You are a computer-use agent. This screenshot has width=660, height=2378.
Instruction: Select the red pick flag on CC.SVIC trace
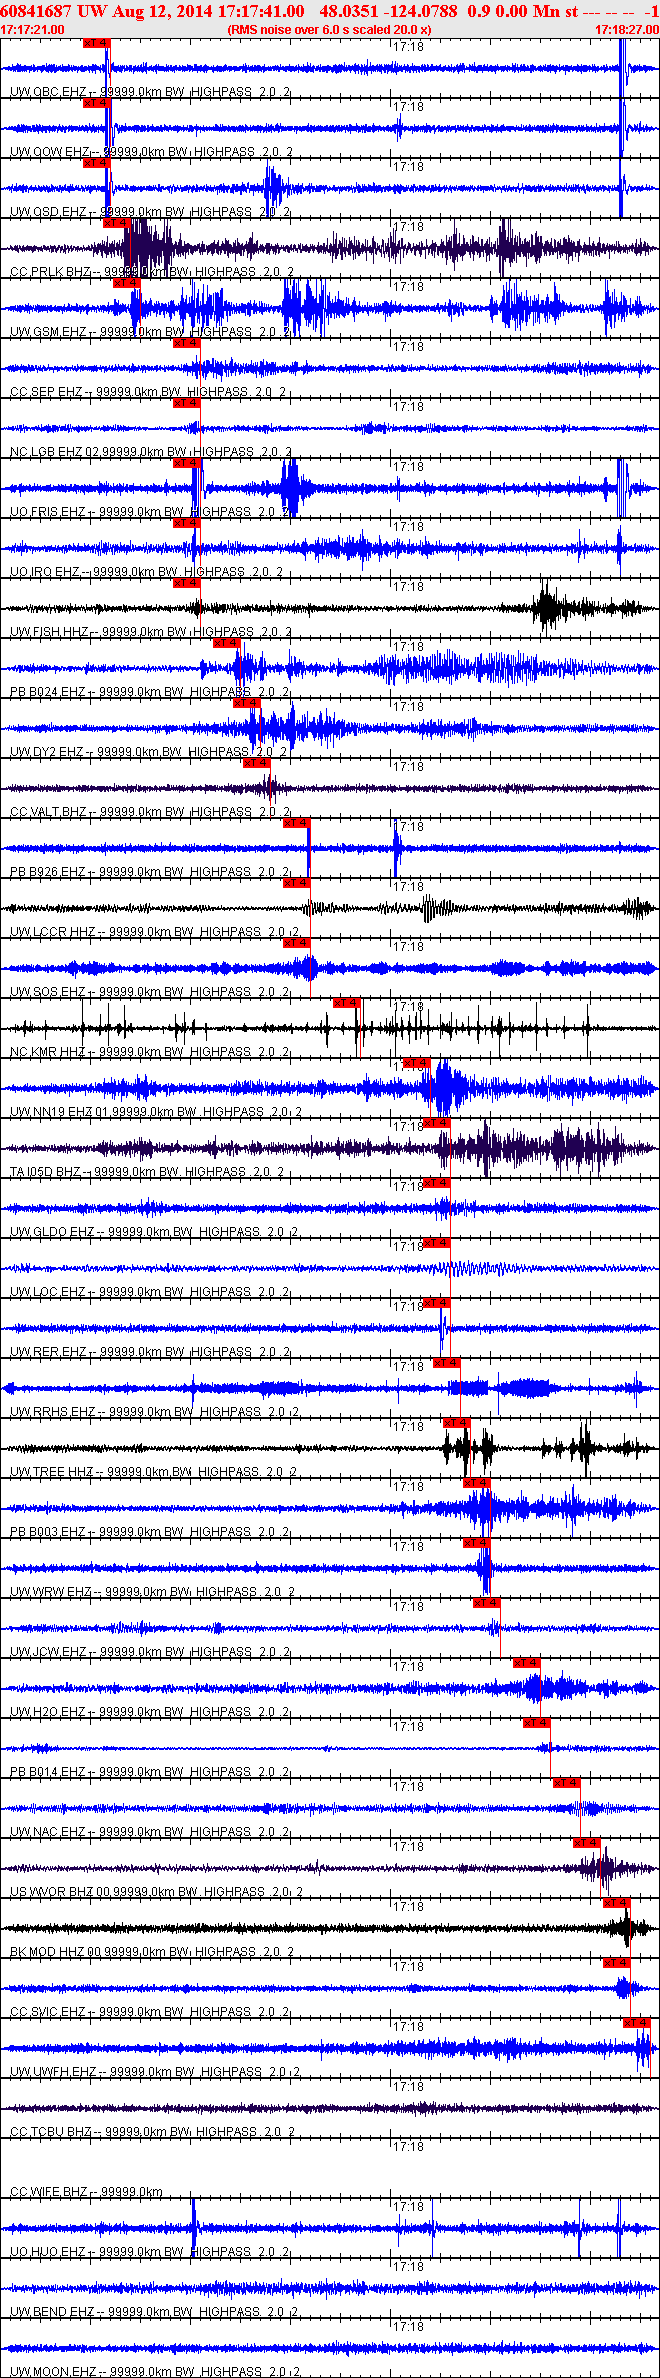click(x=617, y=1963)
